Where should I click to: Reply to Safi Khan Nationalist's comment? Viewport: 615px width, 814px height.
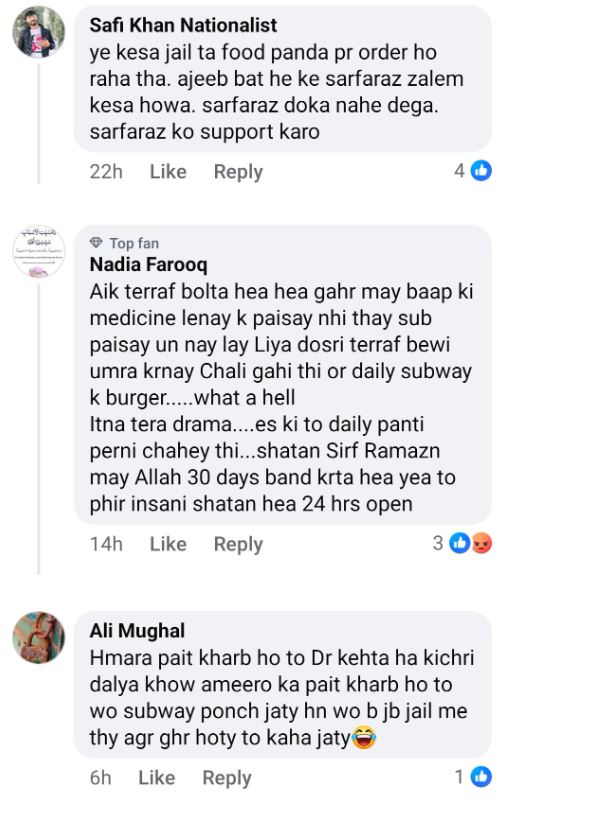tap(238, 172)
